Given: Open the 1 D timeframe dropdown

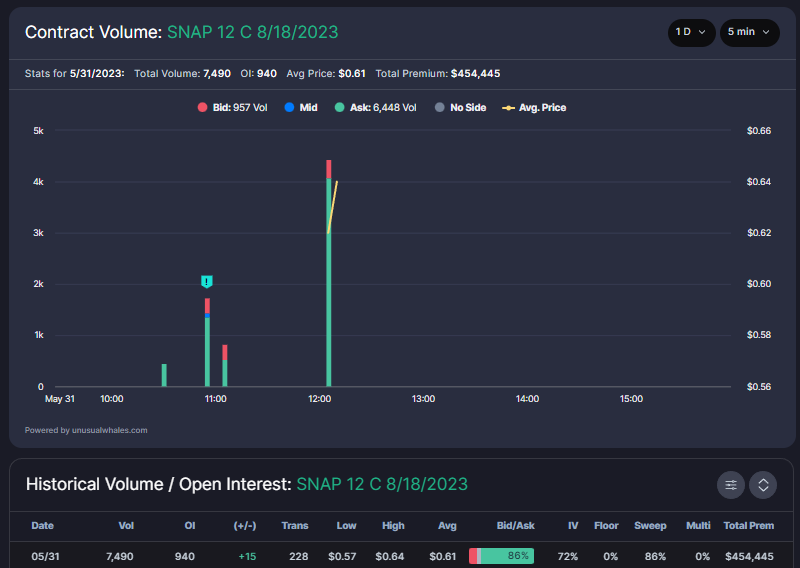Looking at the screenshot, I should click(x=691, y=32).
